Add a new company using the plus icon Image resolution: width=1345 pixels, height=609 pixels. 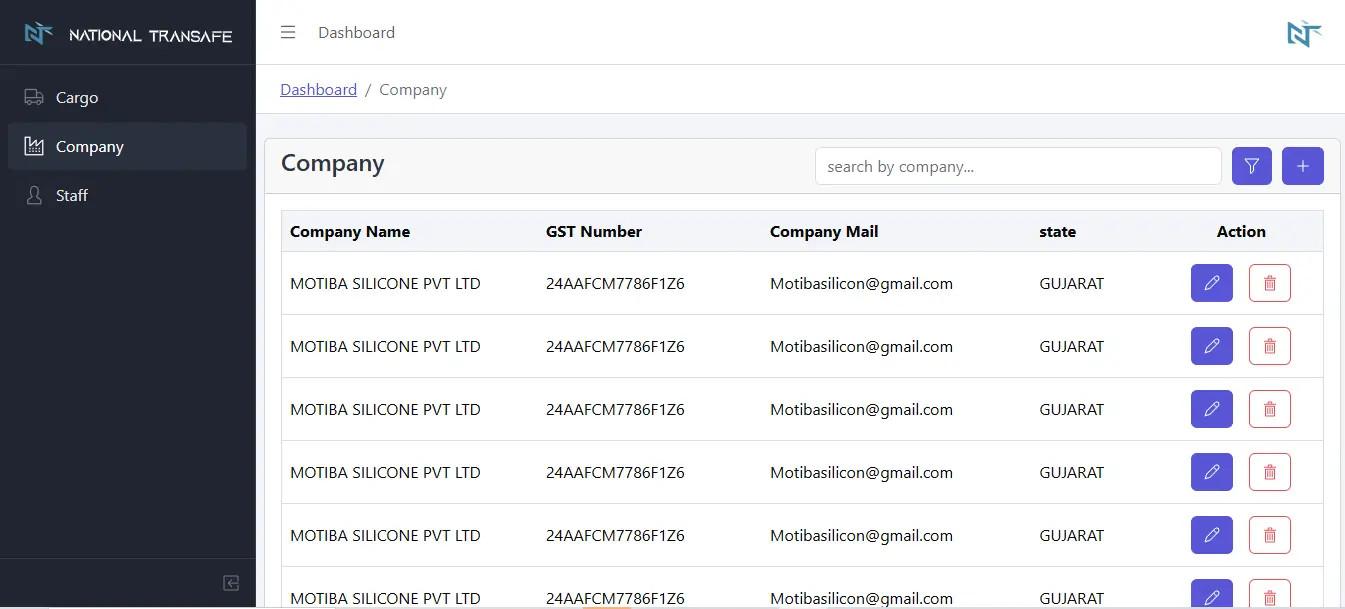coord(1302,165)
